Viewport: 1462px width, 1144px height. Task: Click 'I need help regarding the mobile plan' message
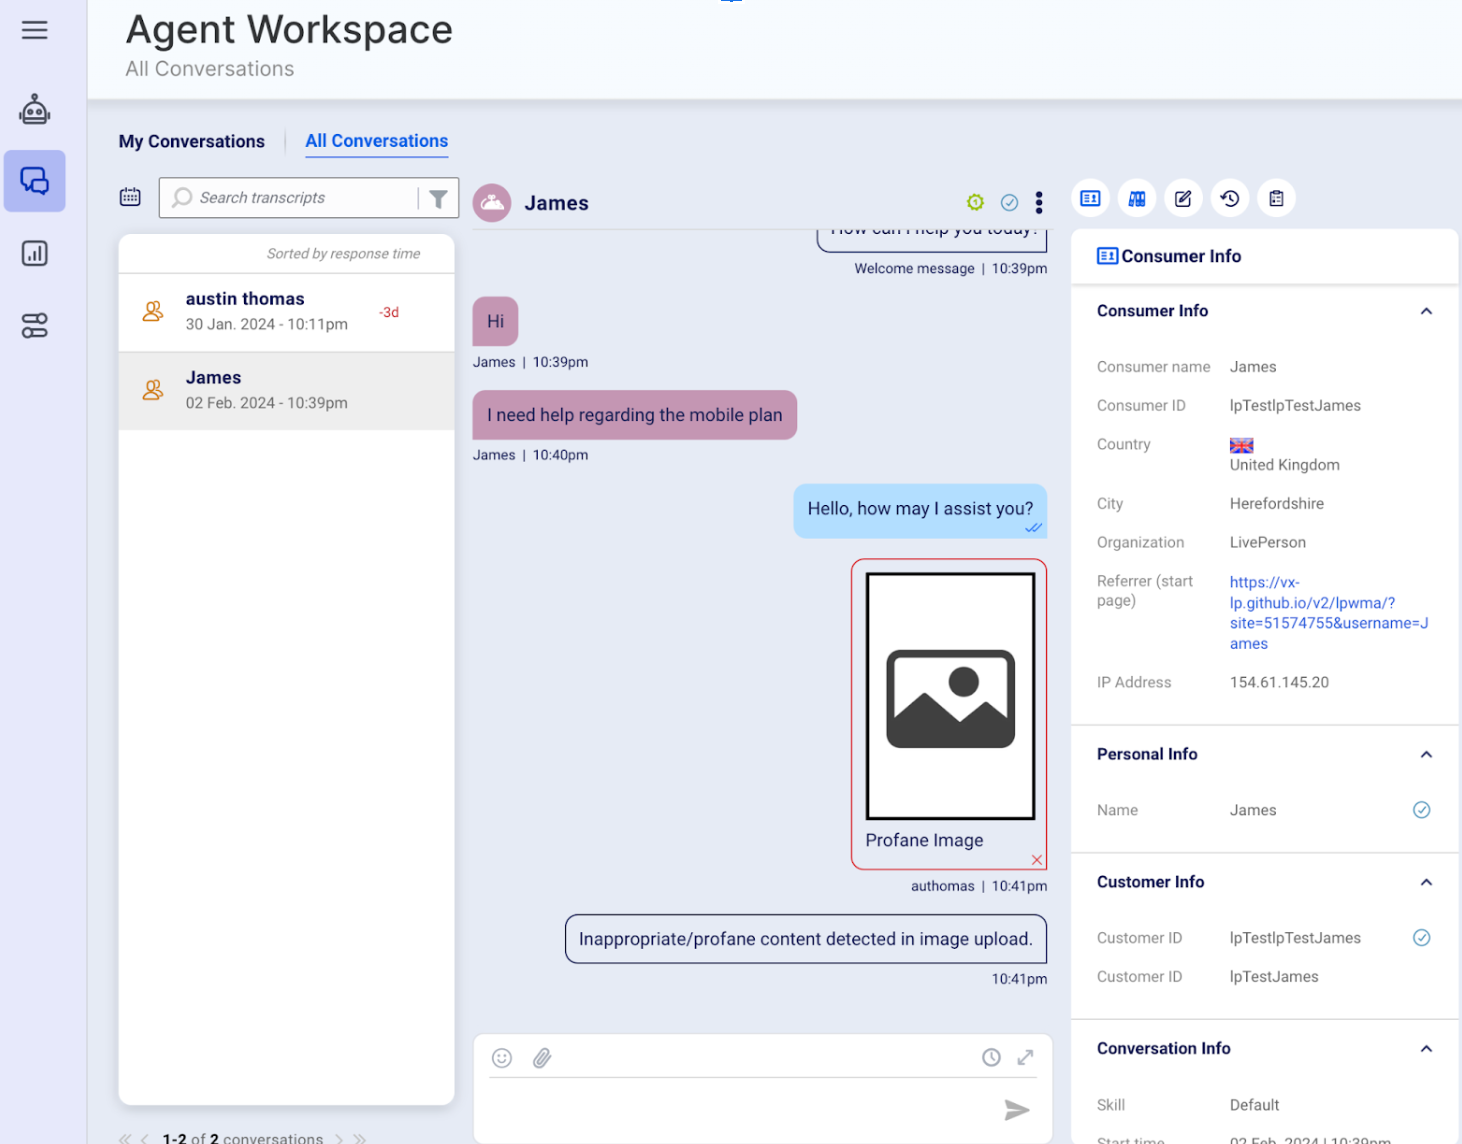635,415
